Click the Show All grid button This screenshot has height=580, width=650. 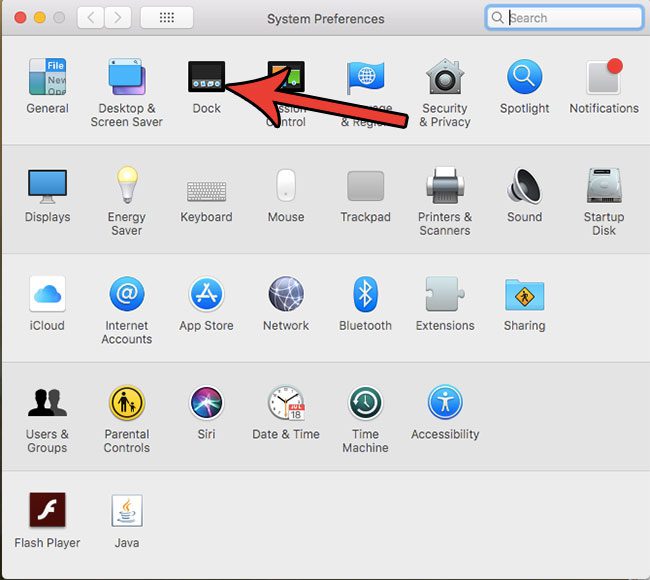coord(167,18)
